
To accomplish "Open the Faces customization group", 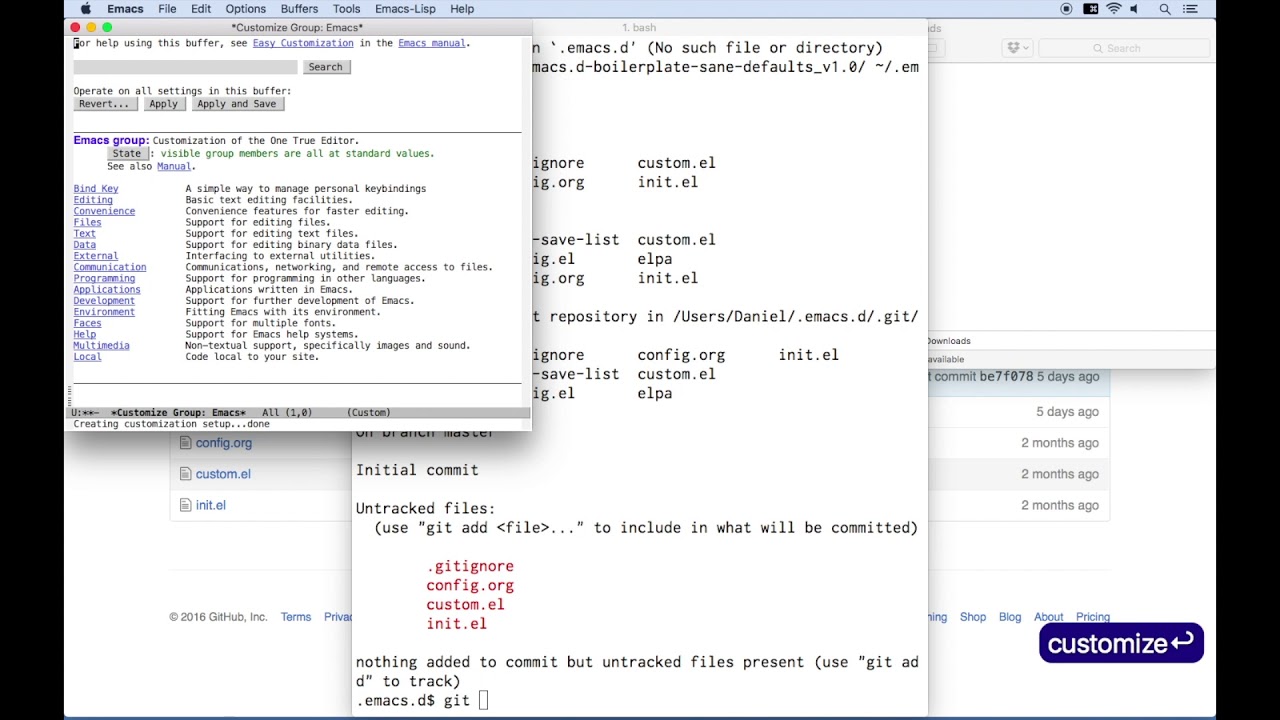I will 87,323.
